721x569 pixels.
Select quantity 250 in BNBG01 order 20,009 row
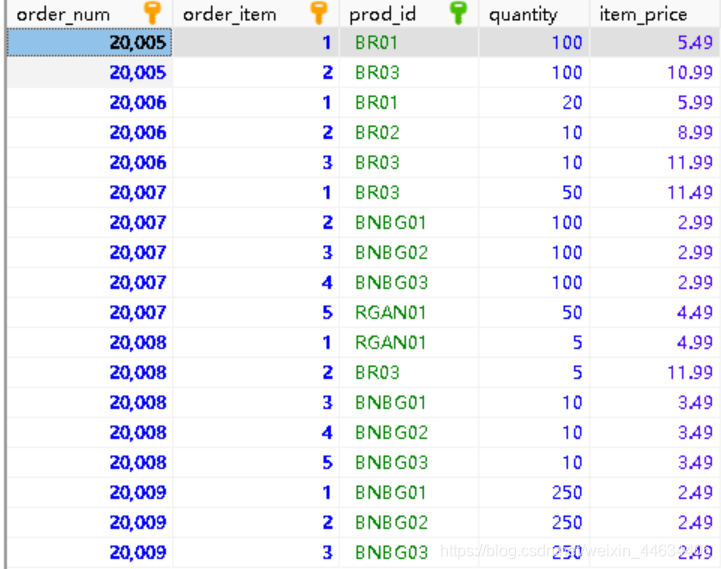coord(534,492)
